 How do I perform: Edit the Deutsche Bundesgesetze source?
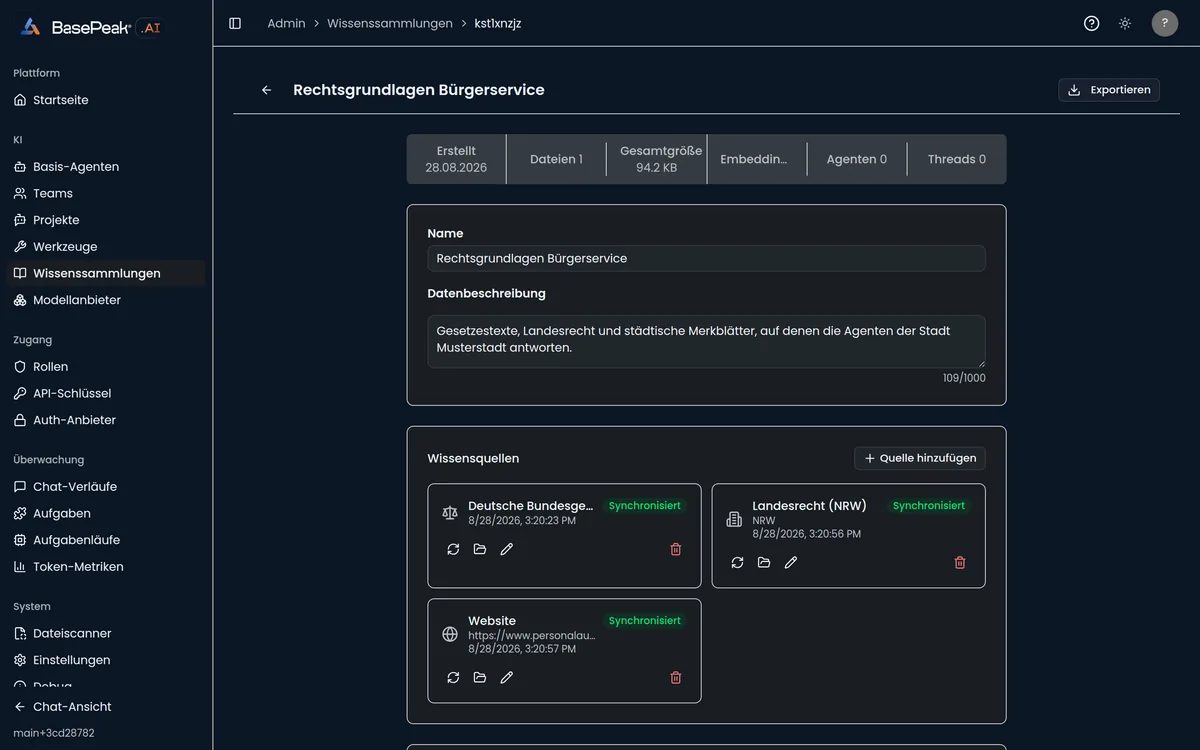(x=507, y=549)
